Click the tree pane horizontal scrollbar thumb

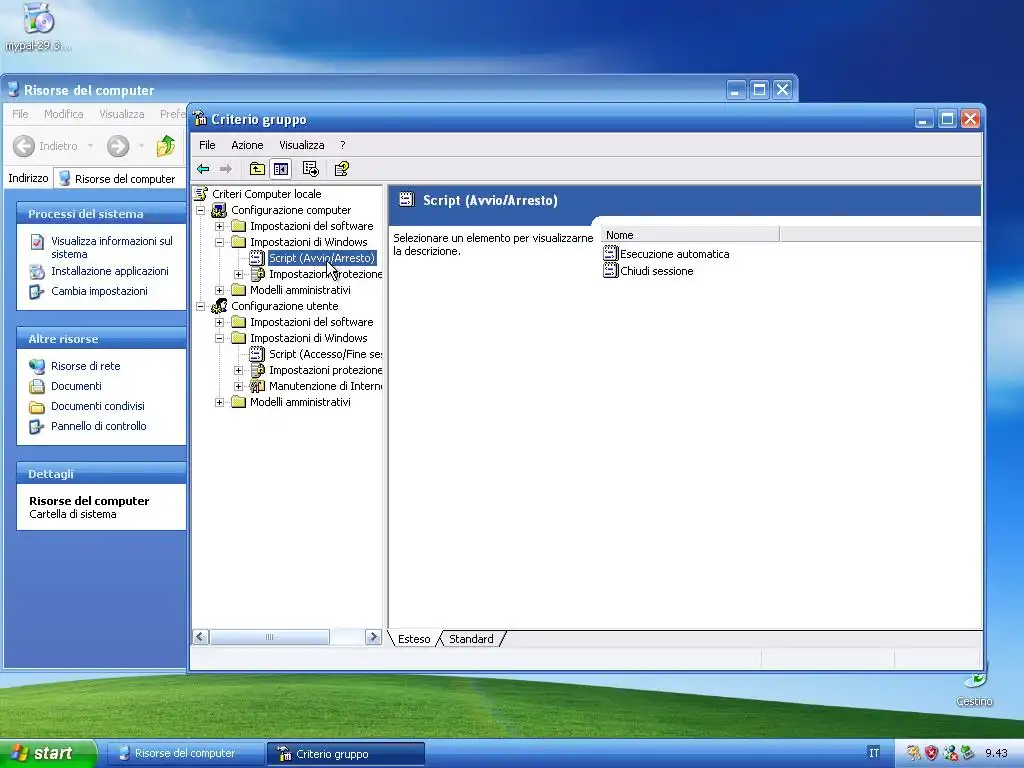click(x=269, y=637)
